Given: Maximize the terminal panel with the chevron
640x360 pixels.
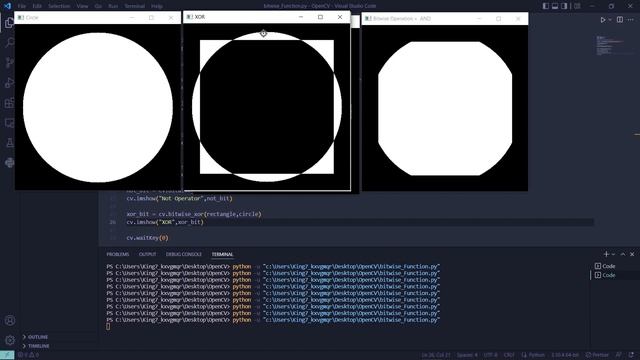Looking at the screenshot, I should [623, 254].
